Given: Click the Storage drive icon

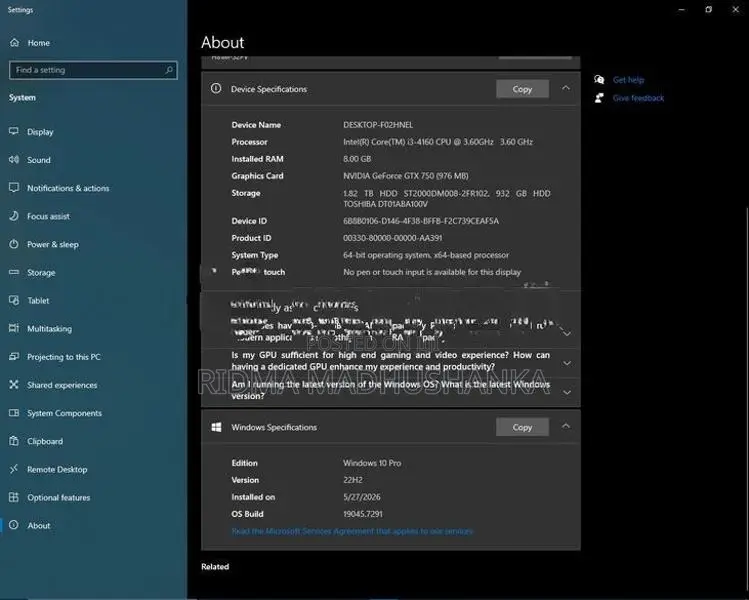Looking at the screenshot, I should click(14, 272).
